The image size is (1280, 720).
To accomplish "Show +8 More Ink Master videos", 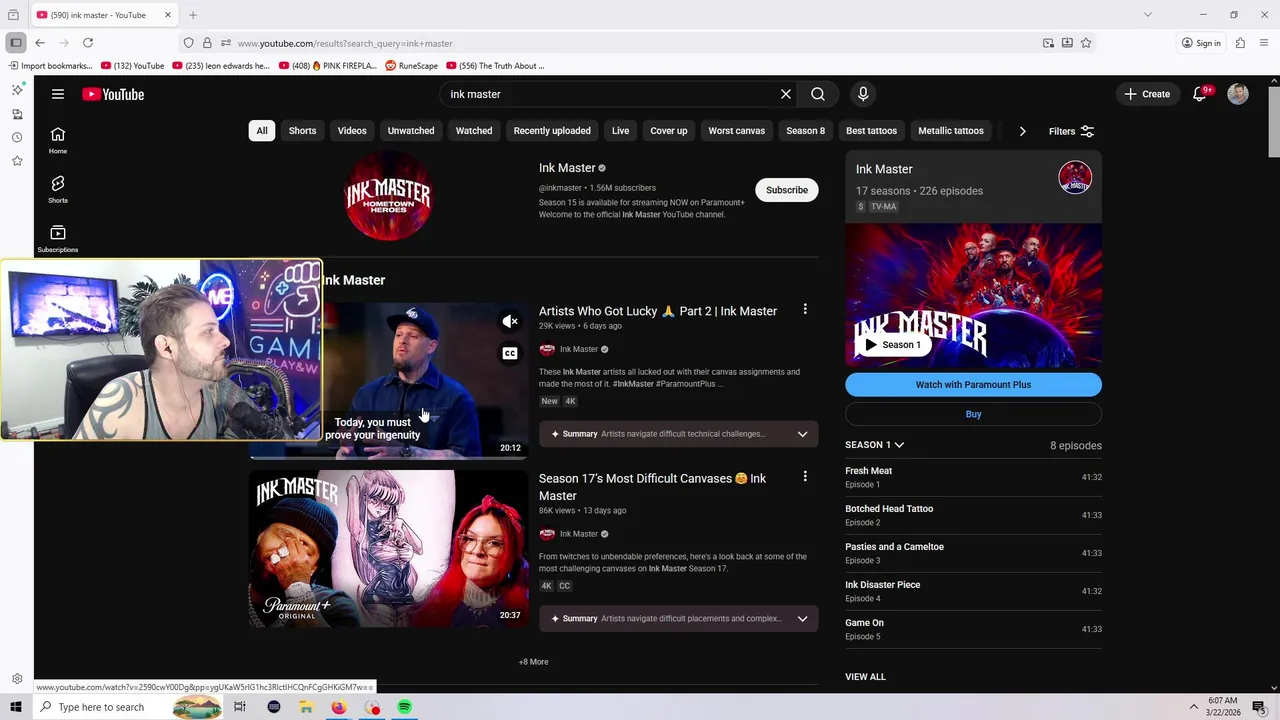I will pyautogui.click(x=533, y=662).
